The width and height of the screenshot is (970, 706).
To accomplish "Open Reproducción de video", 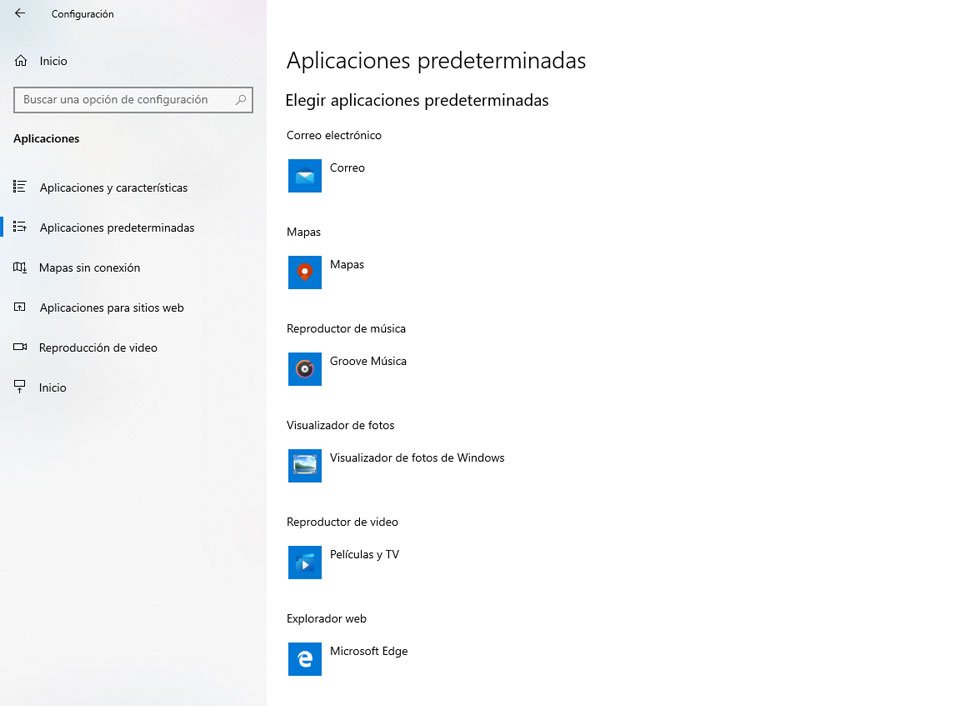I will coord(98,348).
